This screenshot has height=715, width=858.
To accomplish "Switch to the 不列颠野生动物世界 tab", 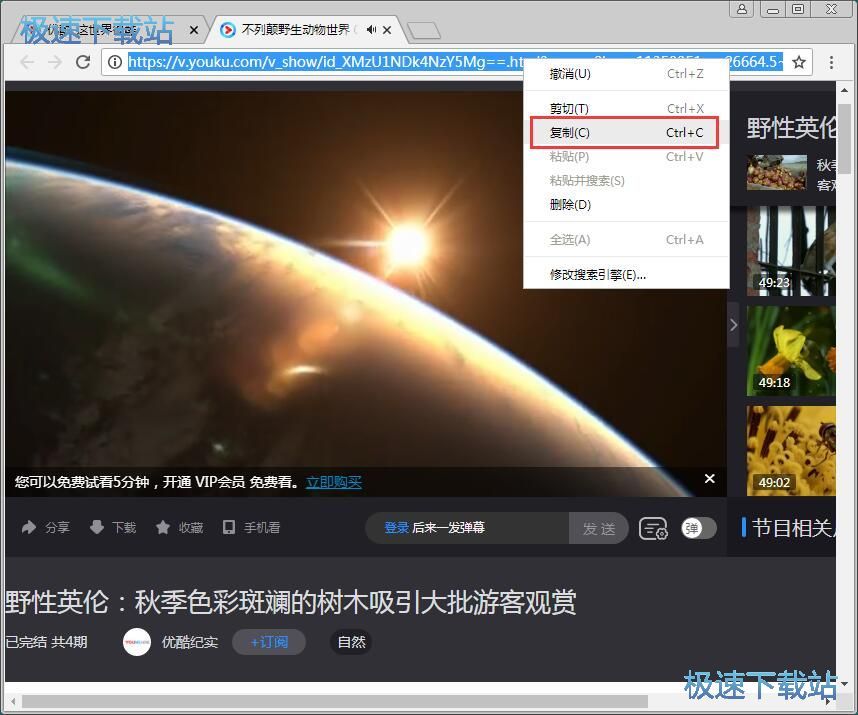I will coord(295,30).
